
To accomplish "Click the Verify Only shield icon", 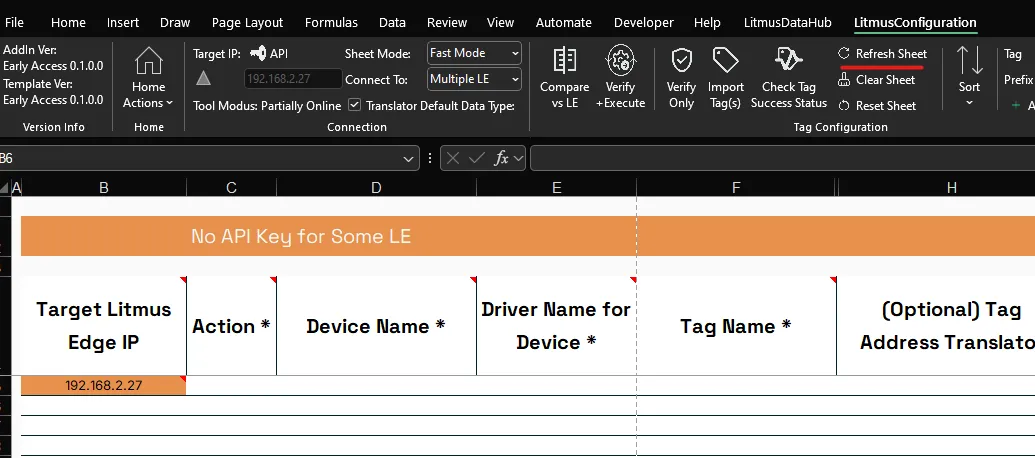I will click(681, 61).
